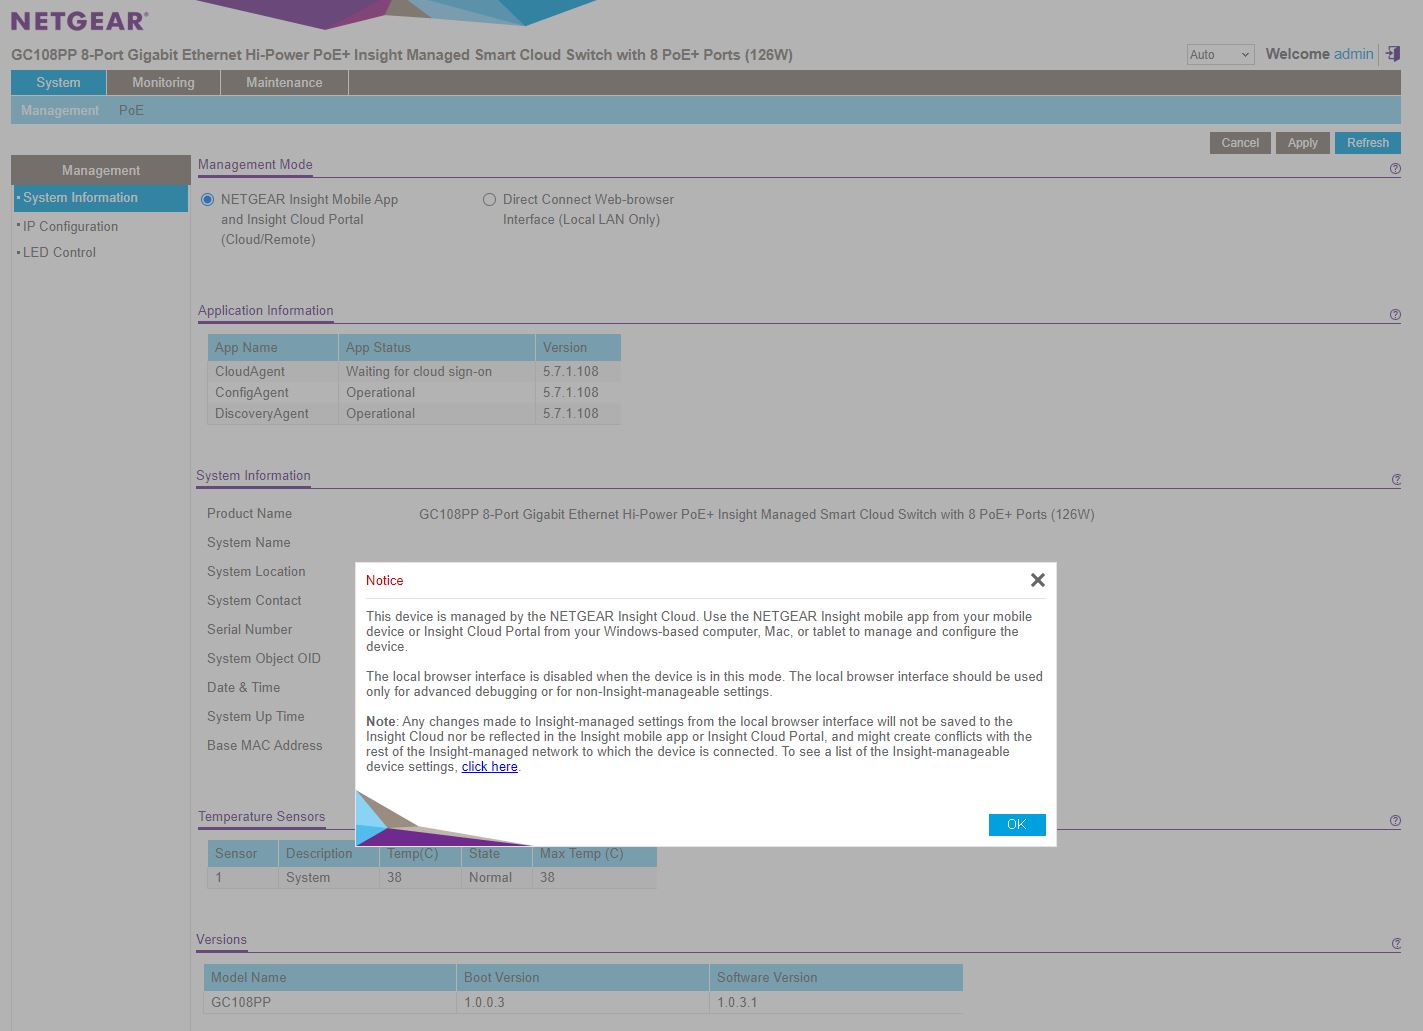Click the Application Information section heading

[x=265, y=311]
